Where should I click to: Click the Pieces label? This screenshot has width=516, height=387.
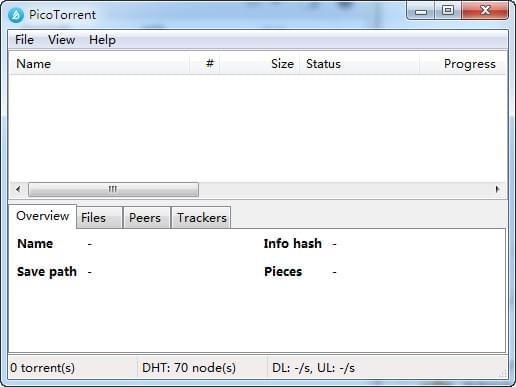pyautogui.click(x=283, y=272)
